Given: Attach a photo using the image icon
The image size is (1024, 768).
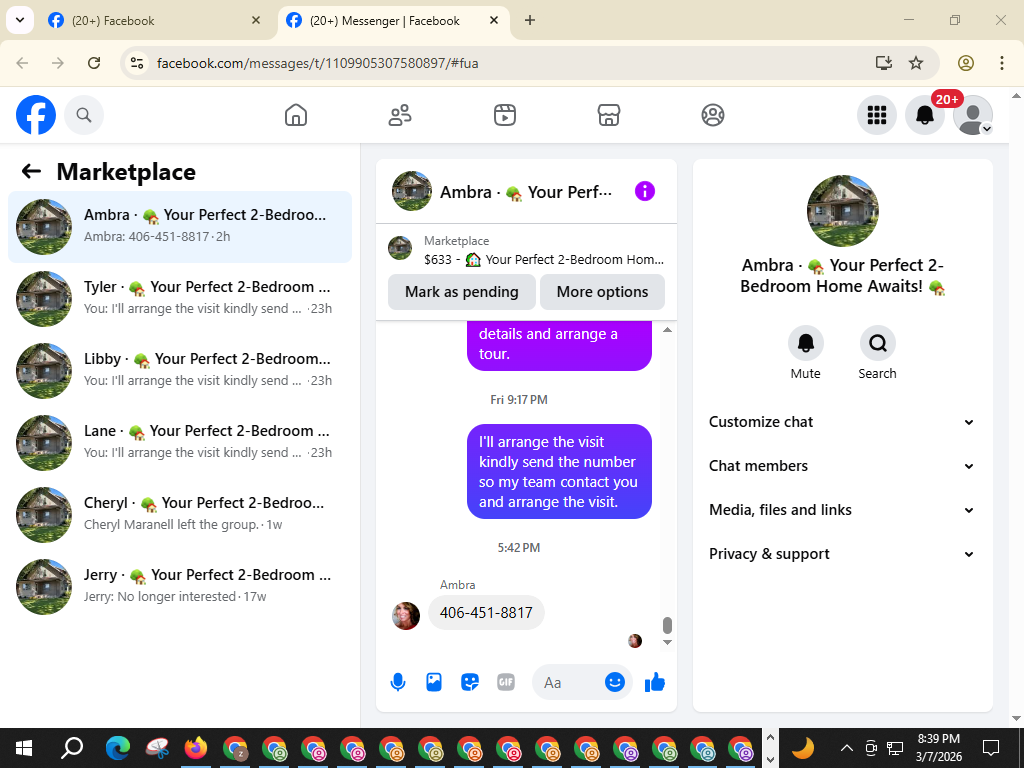Looking at the screenshot, I should pyautogui.click(x=434, y=682).
